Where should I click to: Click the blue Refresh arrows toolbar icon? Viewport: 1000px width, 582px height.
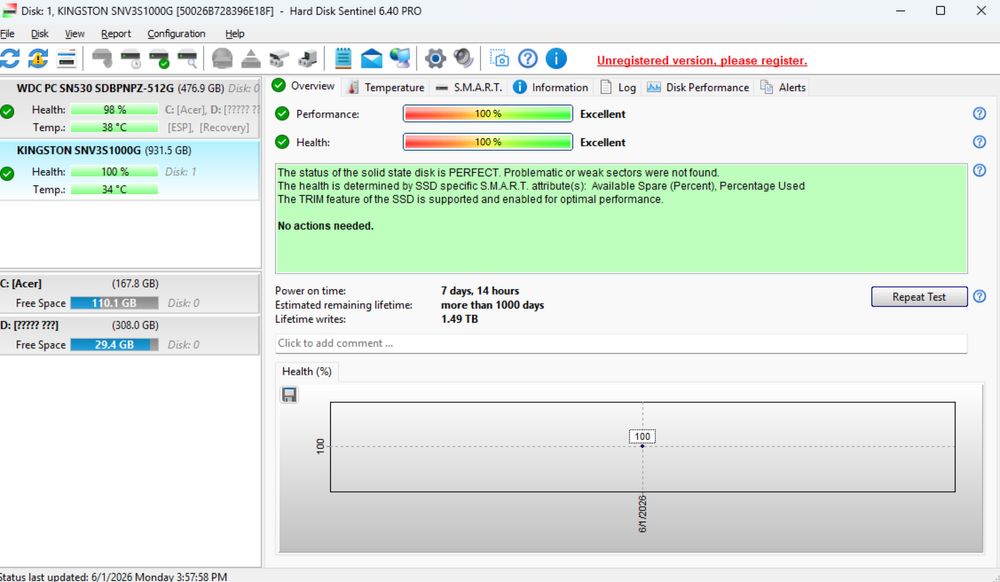click(x=10, y=59)
